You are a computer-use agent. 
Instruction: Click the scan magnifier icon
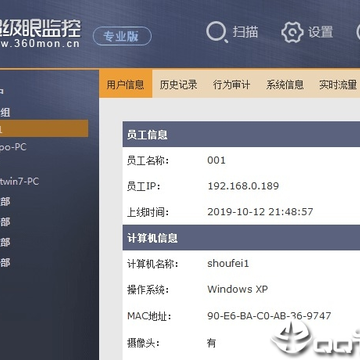[x=217, y=32]
